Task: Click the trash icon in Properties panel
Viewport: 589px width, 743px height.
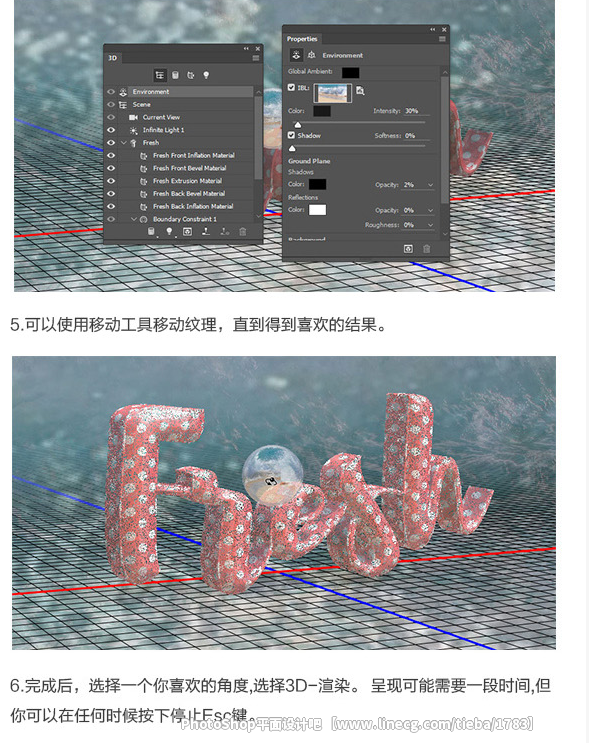Action: pos(426,249)
